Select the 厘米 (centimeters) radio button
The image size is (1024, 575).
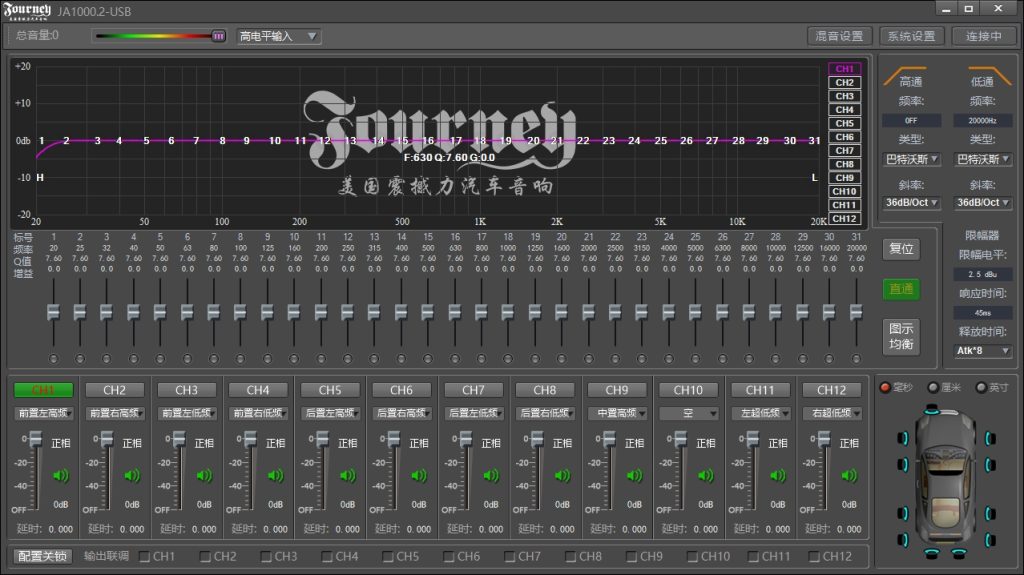click(x=933, y=387)
